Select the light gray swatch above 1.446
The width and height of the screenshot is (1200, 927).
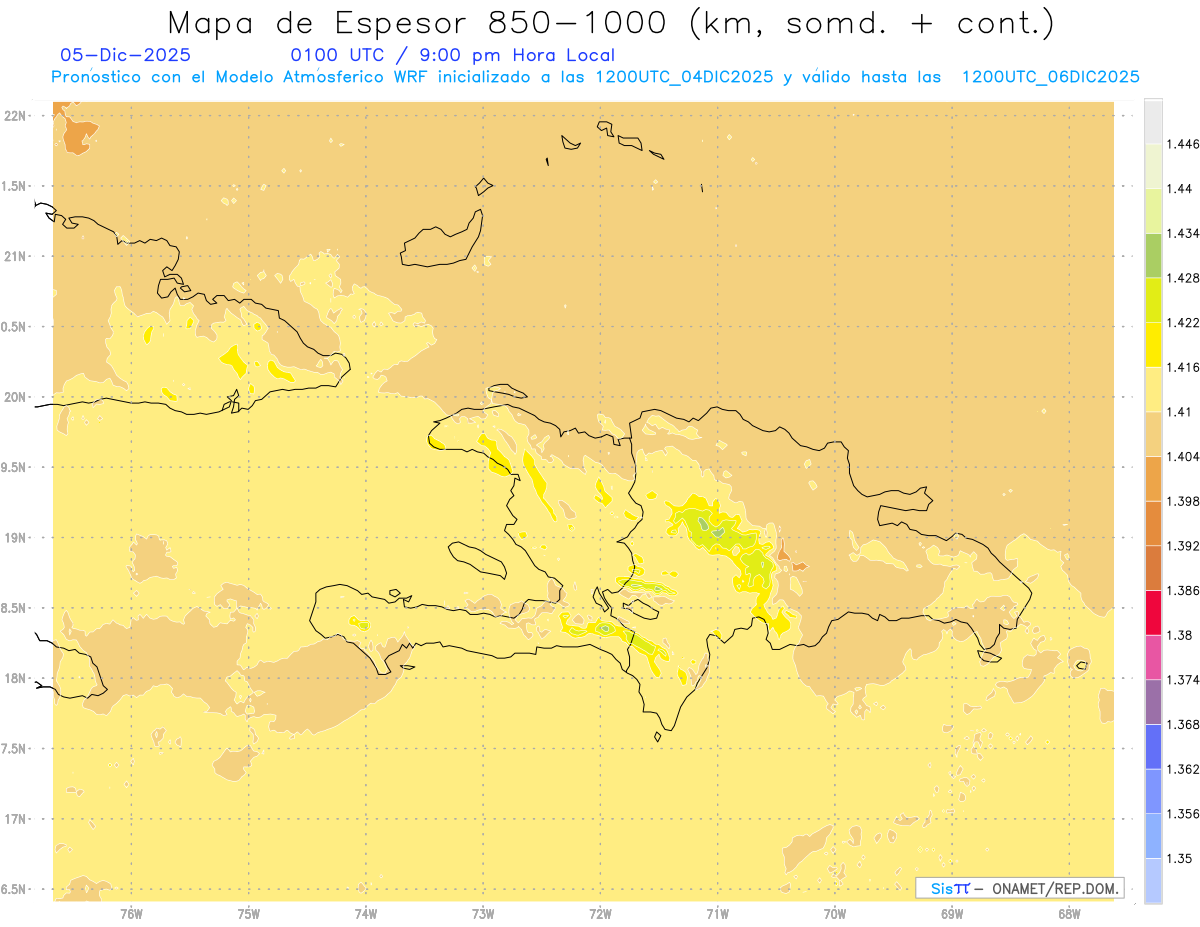tap(1153, 121)
